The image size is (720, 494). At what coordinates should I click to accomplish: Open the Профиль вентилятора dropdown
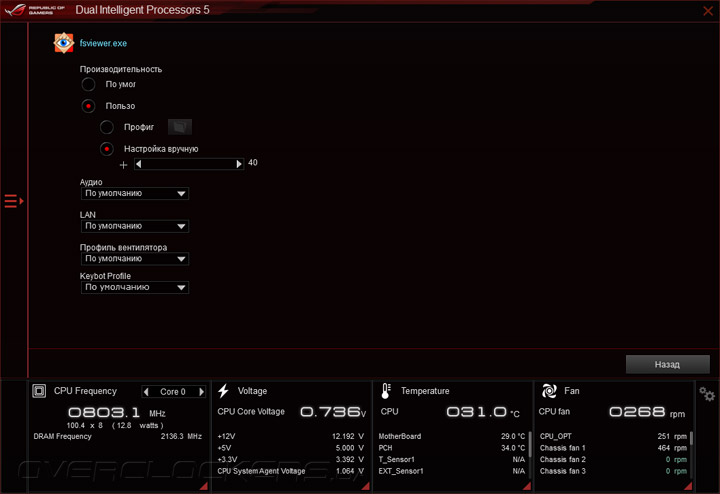click(135, 258)
